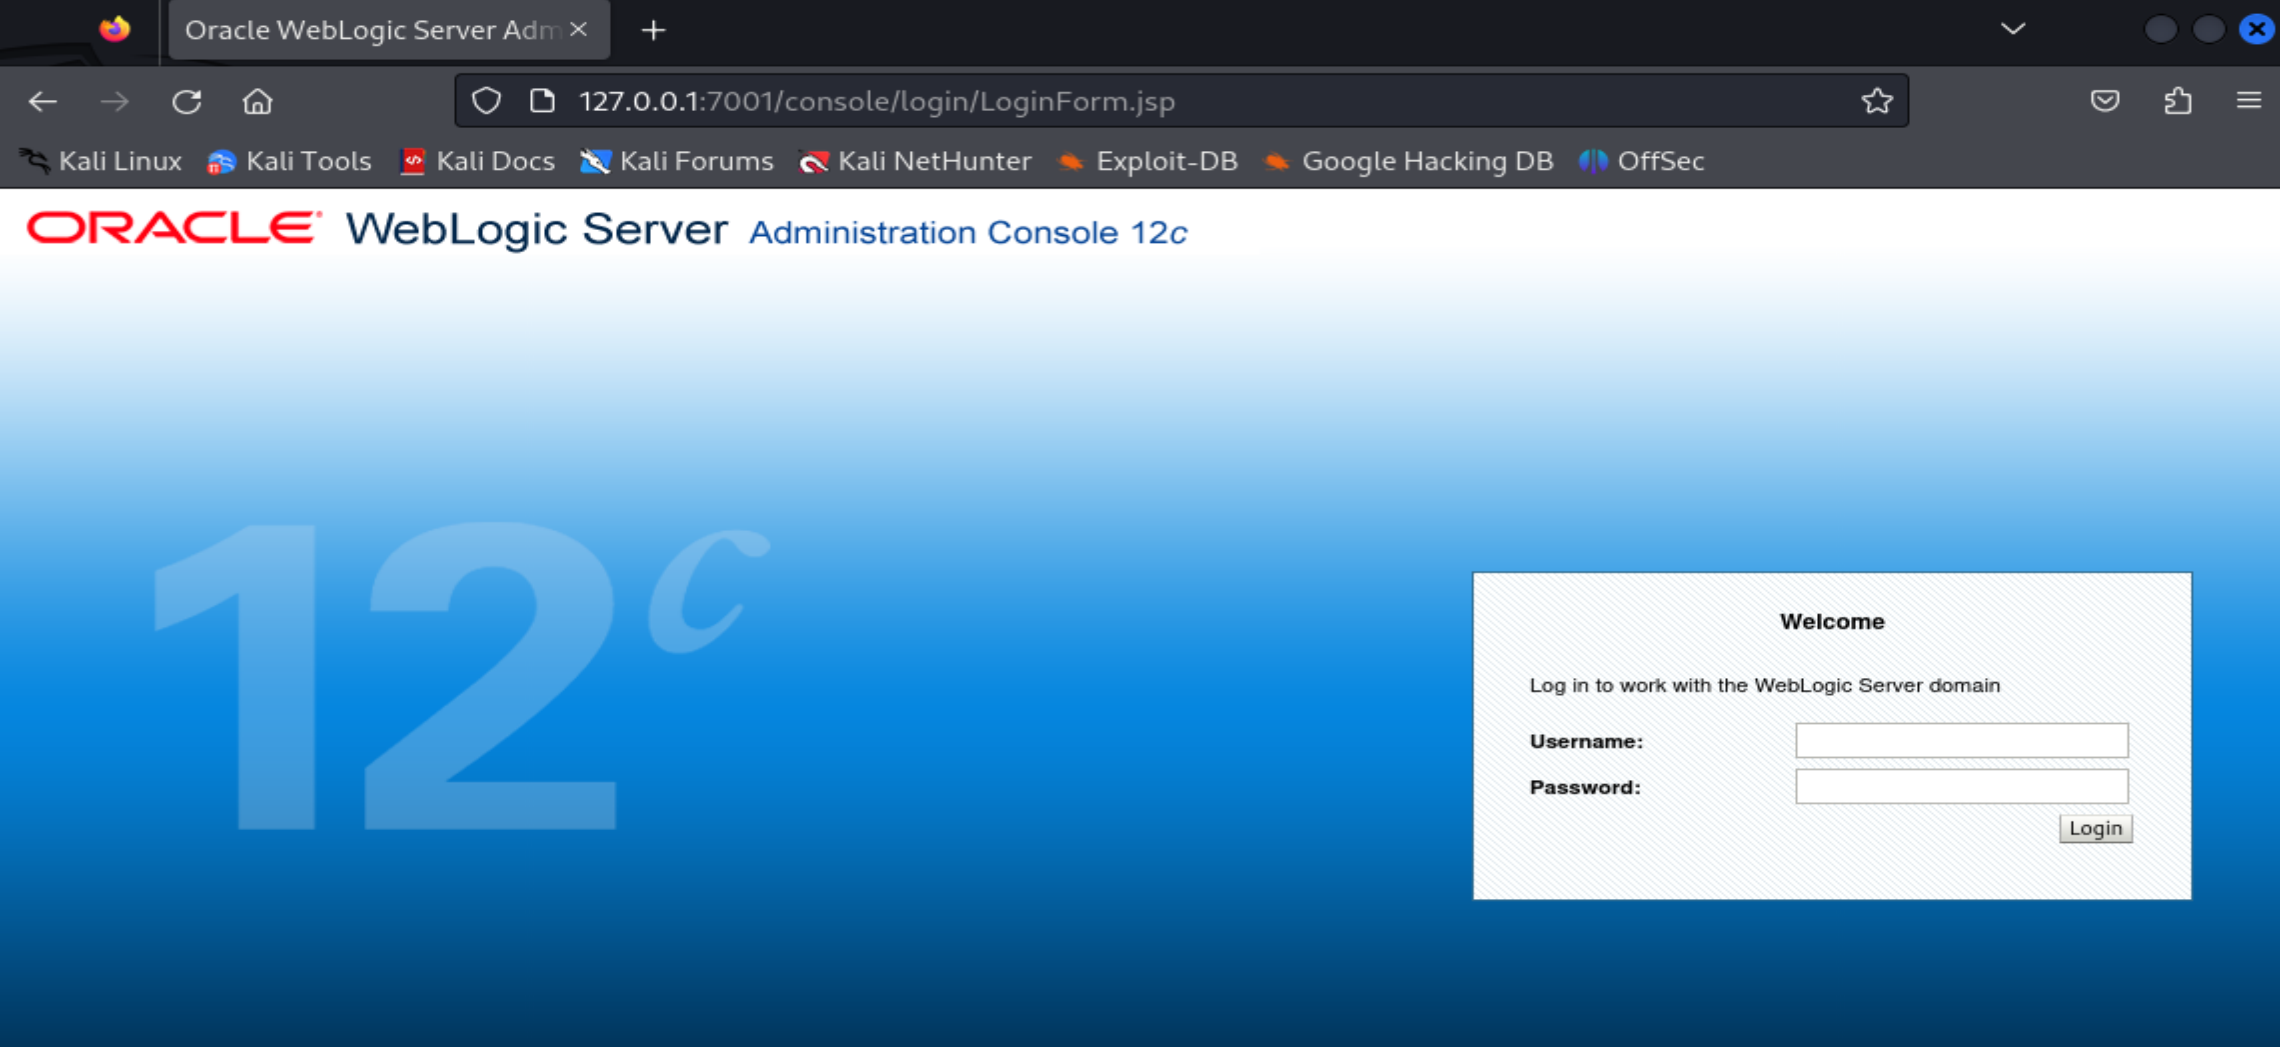Click the Welcome heading
The height and width of the screenshot is (1047, 2280).
pyautogui.click(x=1832, y=621)
